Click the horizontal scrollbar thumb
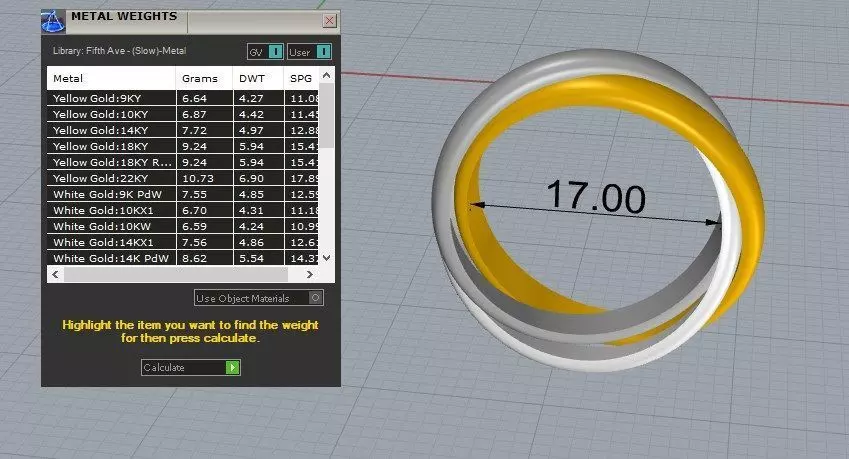 click(176, 274)
